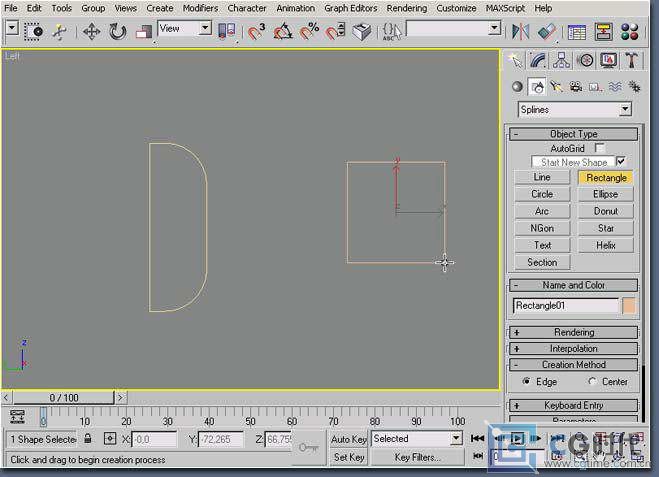Screen dimensions: 659x477
Task: Open the Selected key filter dropdown
Action: (456, 439)
